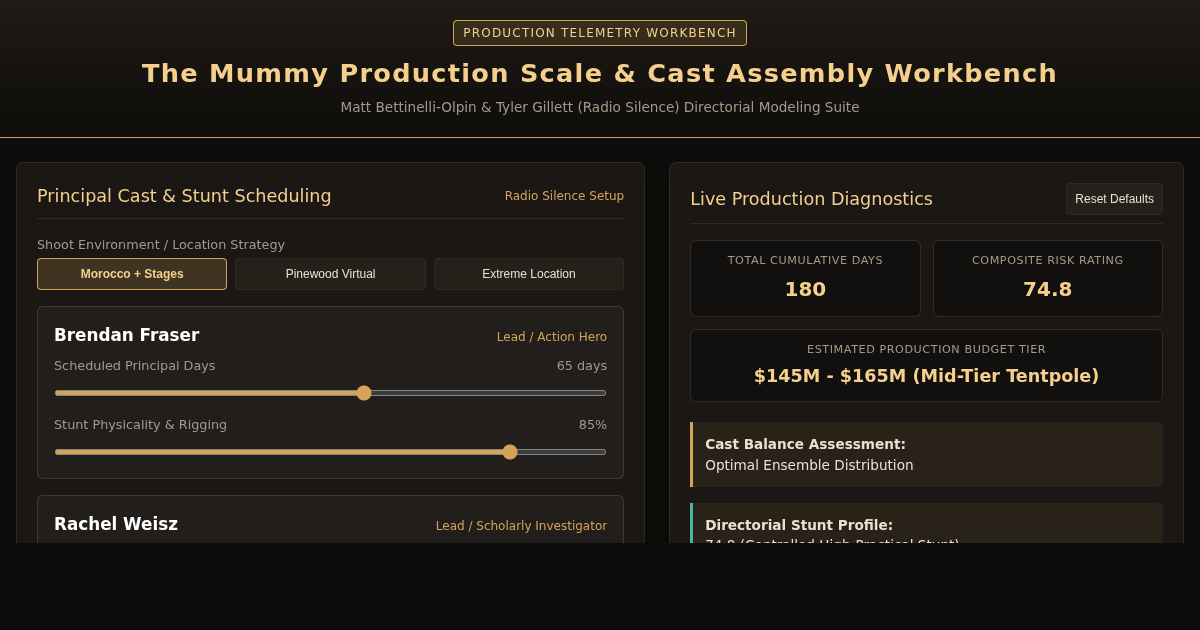
Task: Click the $145M - $165M budget tier text
Action: pos(926,376)
